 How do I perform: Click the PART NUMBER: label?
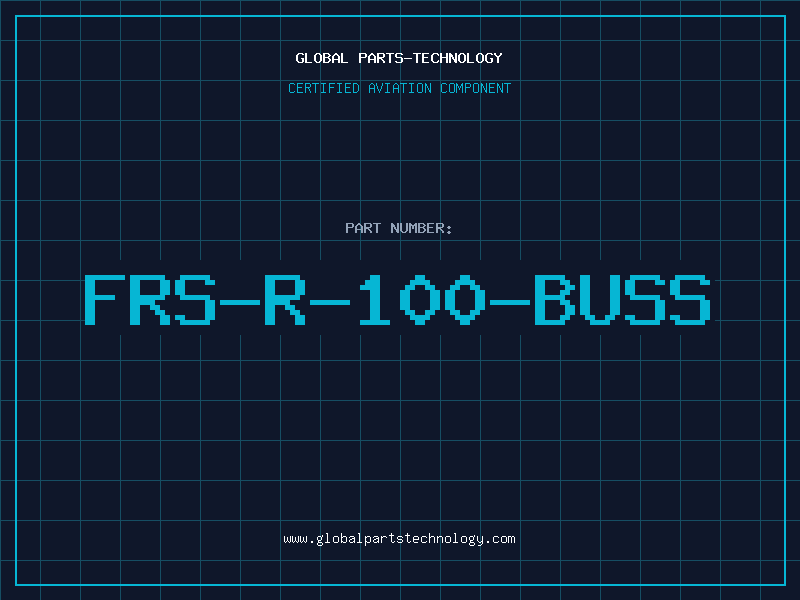[399, 228]
